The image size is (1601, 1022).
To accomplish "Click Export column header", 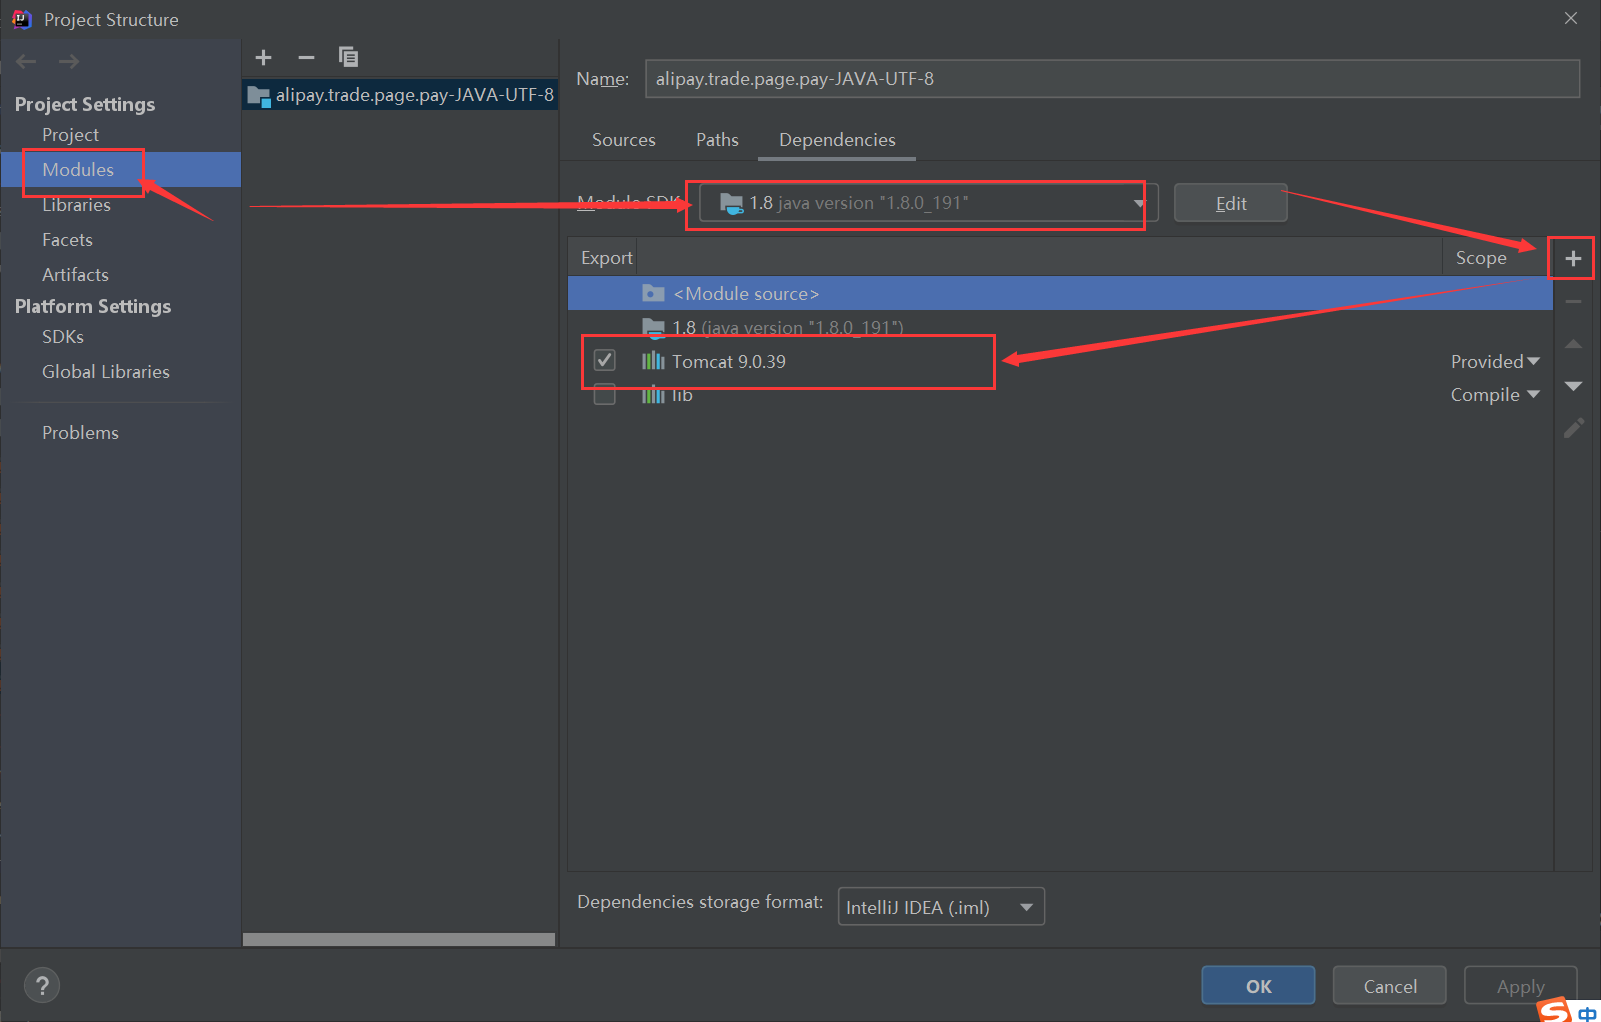I will point(606,258).
